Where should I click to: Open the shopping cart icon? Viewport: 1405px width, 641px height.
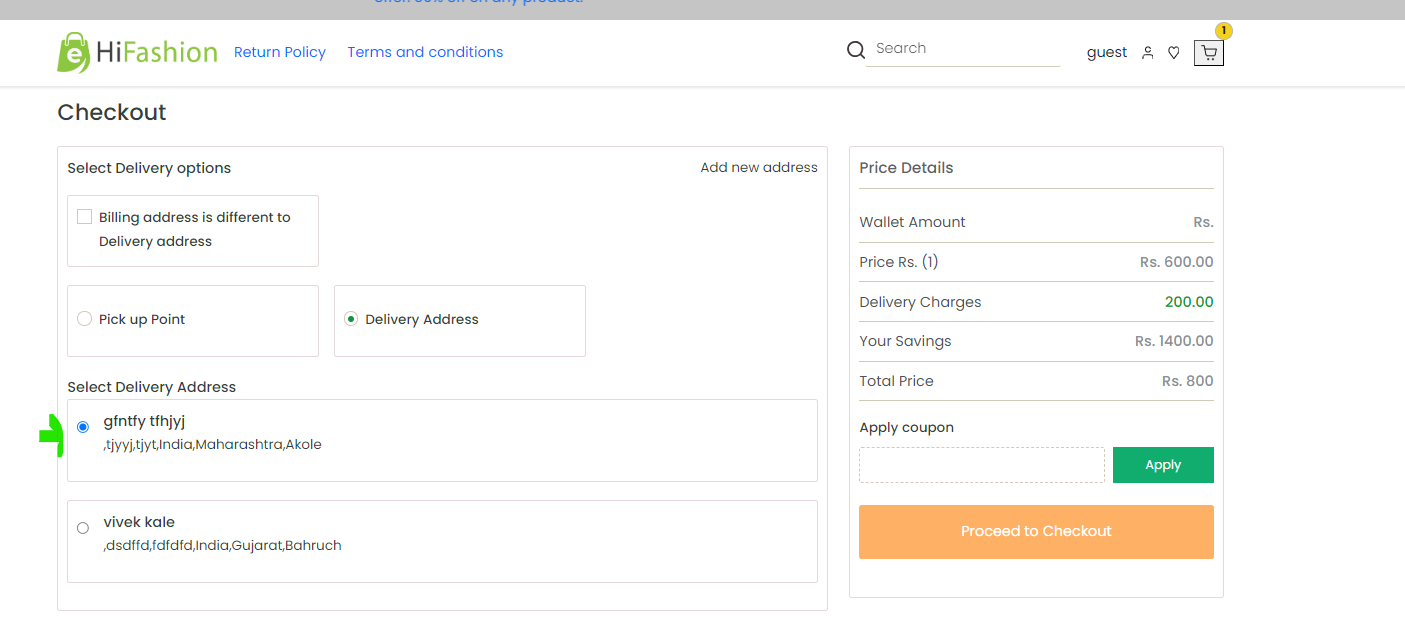pos(1209,53)
